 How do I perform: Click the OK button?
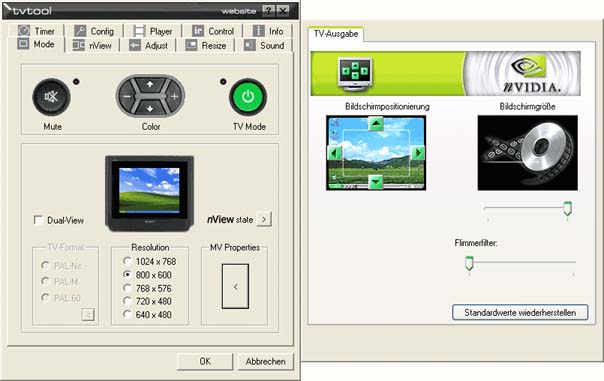click(205, 361)
